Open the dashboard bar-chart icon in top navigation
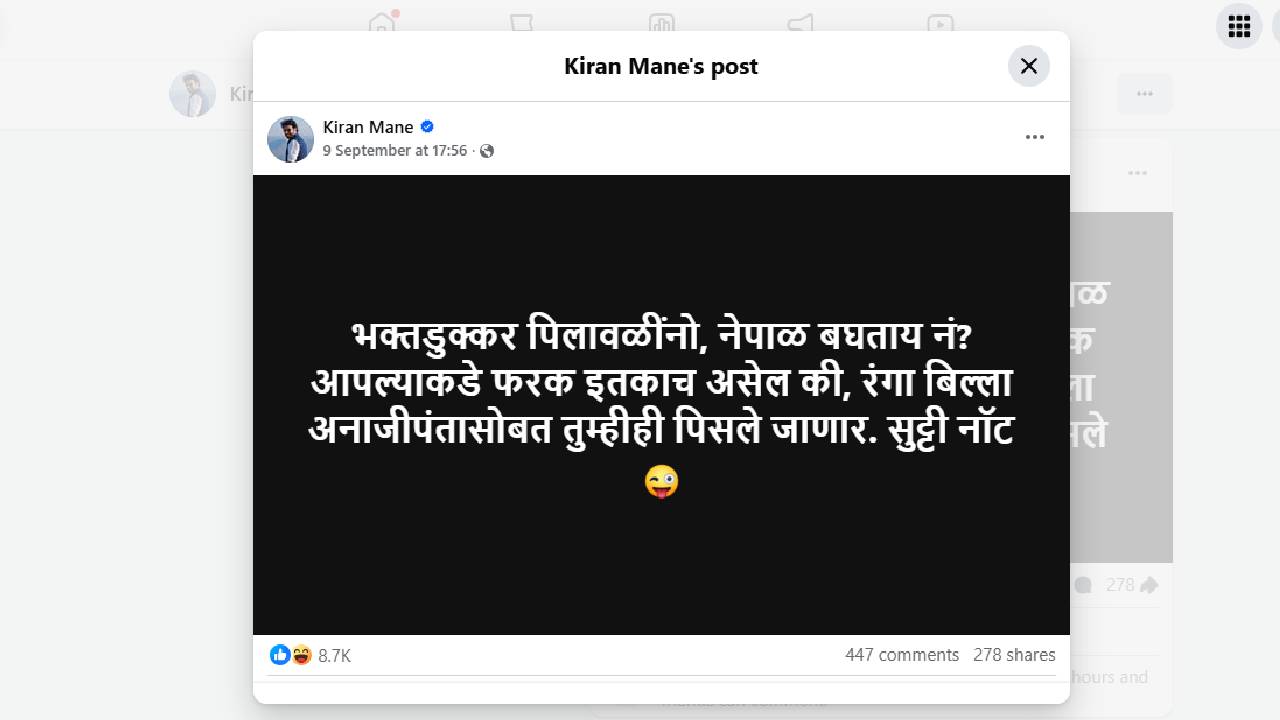This screenshot has height=720, width=1280. pos(661,24)
